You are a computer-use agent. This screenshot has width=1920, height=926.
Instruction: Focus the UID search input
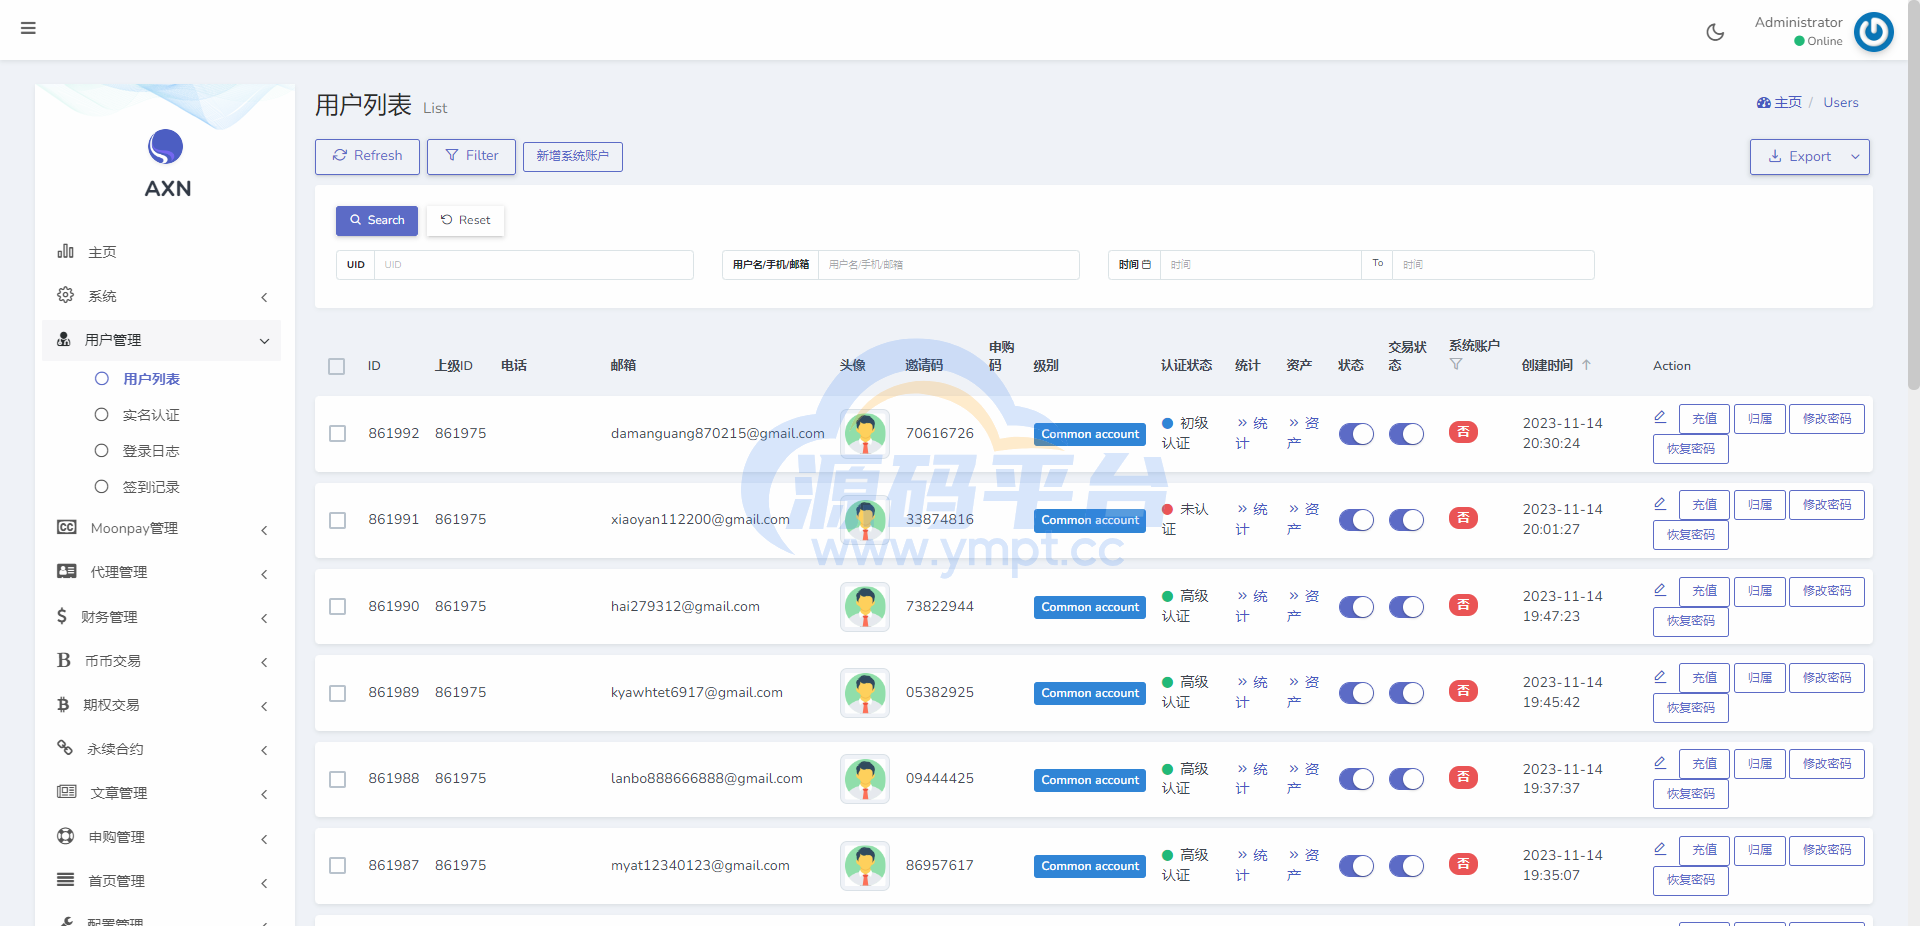(534, 265)
